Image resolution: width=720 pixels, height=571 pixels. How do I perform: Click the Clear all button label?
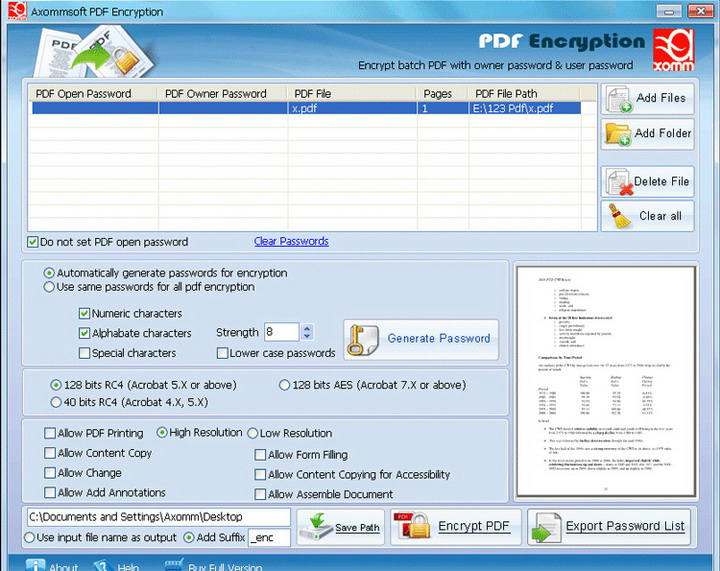[x=660, y=216]
